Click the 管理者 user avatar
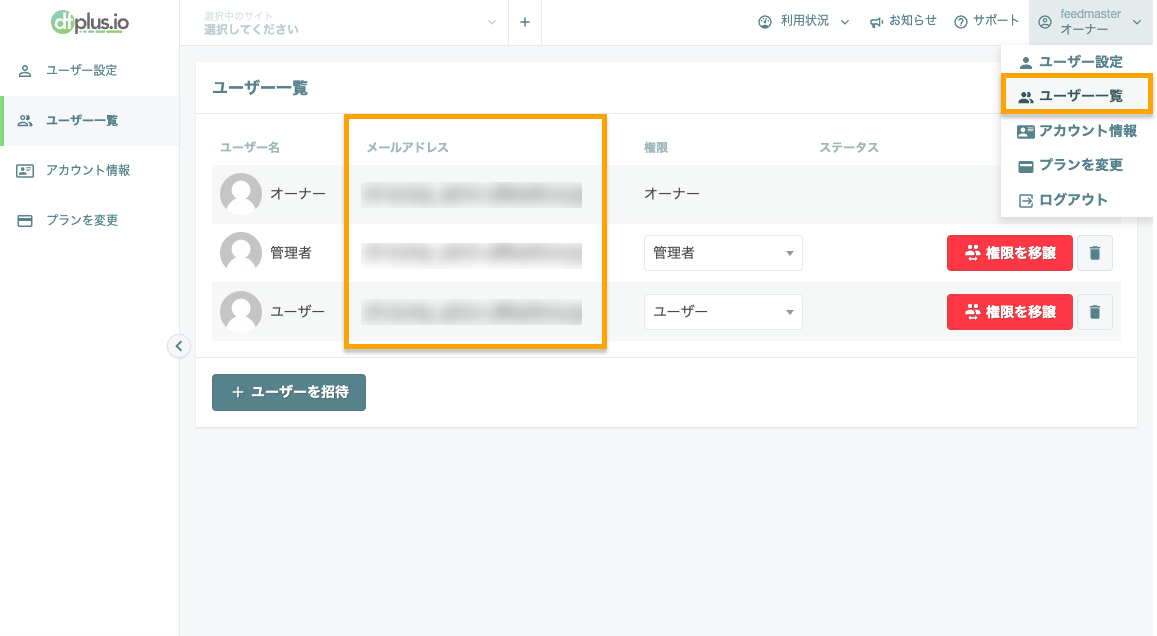This screenshot has height=636, width=1157. pos(241,252)
